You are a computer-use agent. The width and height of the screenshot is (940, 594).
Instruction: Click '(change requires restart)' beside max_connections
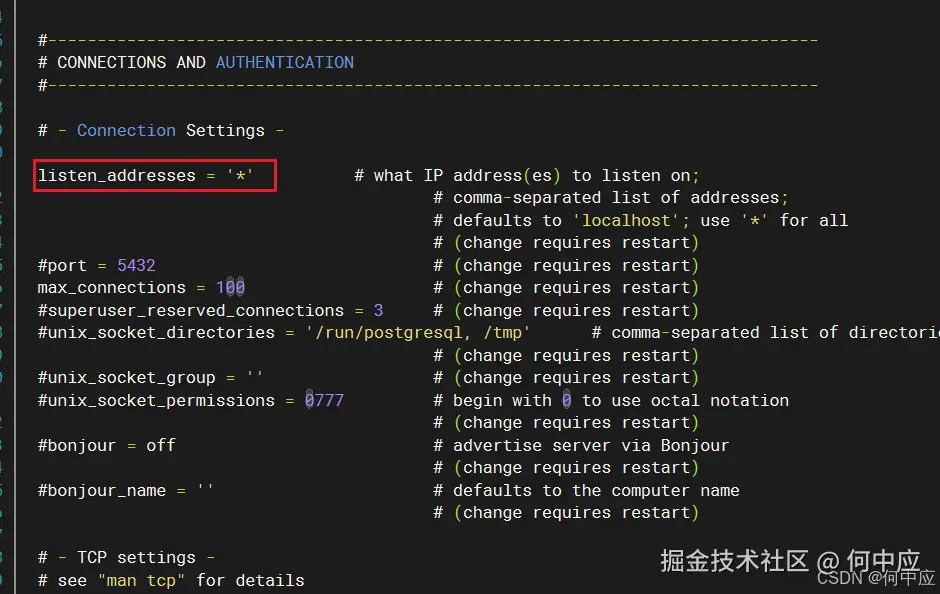pos(576,288)
